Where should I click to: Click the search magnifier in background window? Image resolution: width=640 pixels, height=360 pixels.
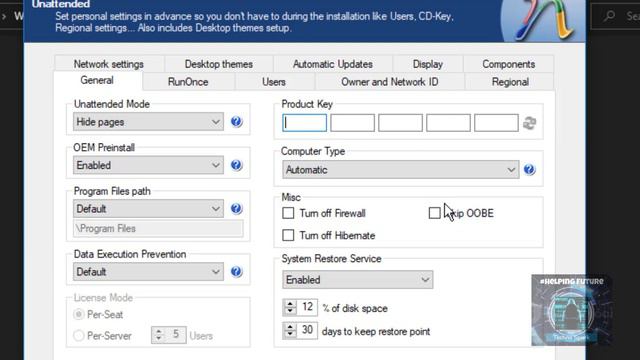[x=609, y=16]
